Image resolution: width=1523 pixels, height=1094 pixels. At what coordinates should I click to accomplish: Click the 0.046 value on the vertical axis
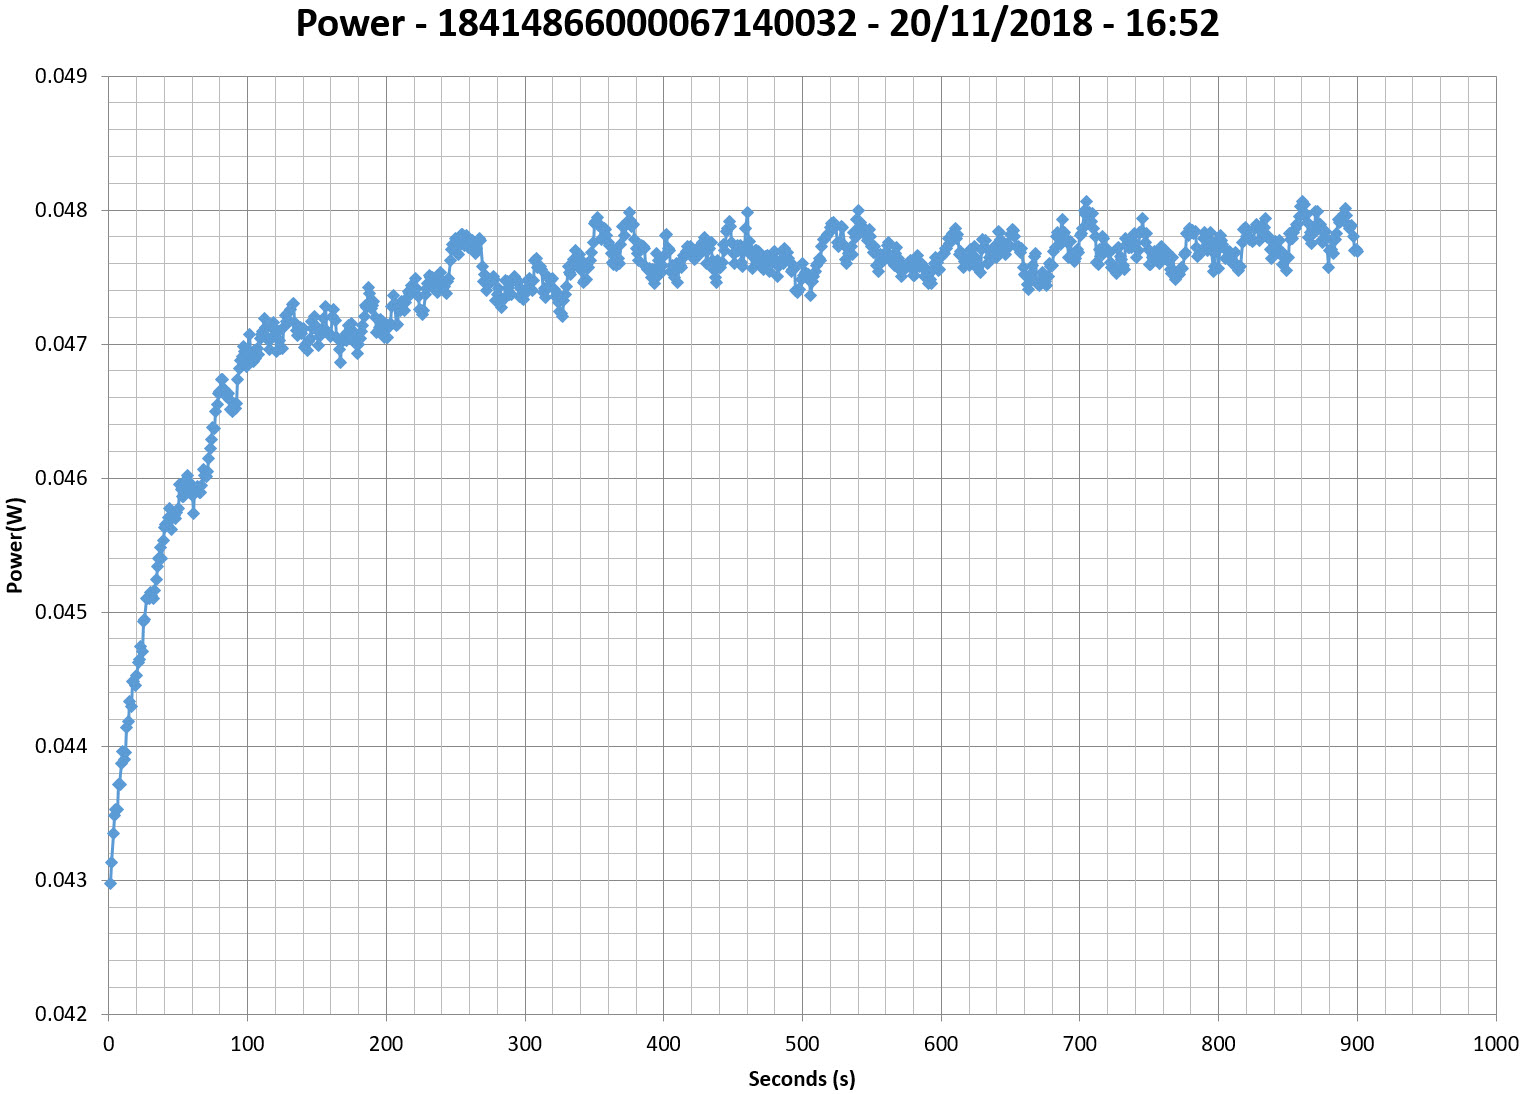pos(62,479)
